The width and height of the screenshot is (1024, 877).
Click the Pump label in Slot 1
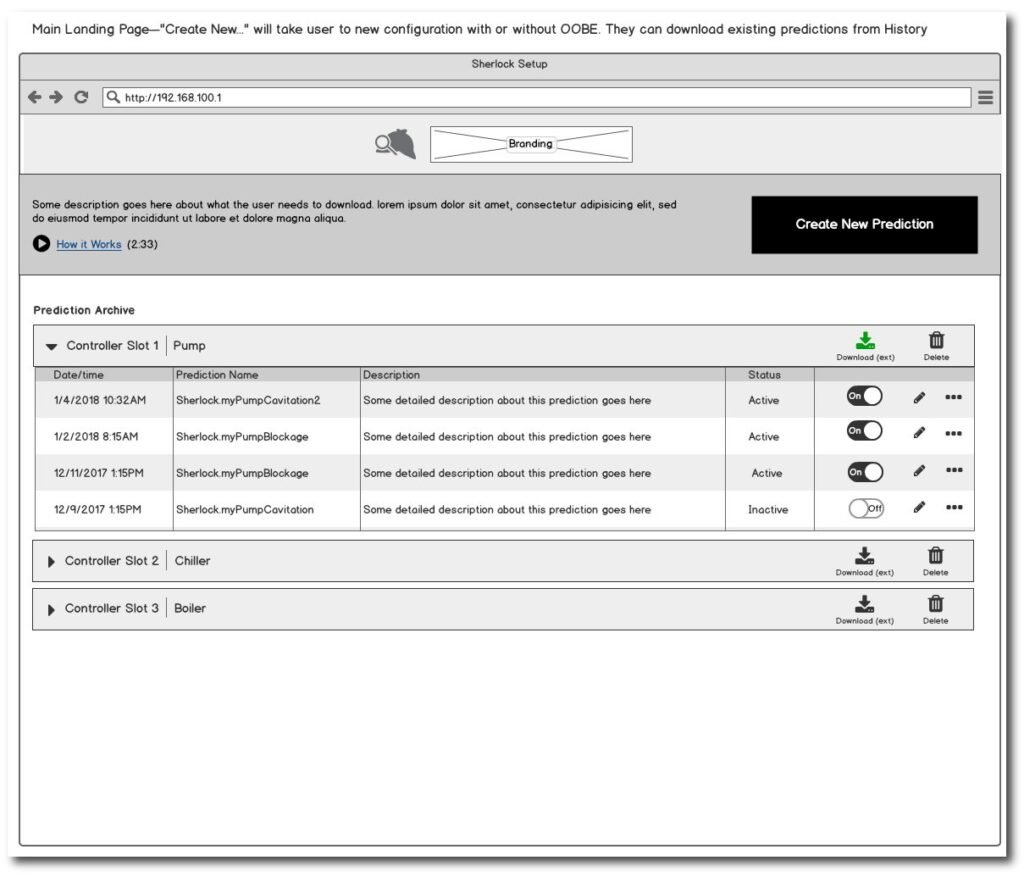pos(189,346)
